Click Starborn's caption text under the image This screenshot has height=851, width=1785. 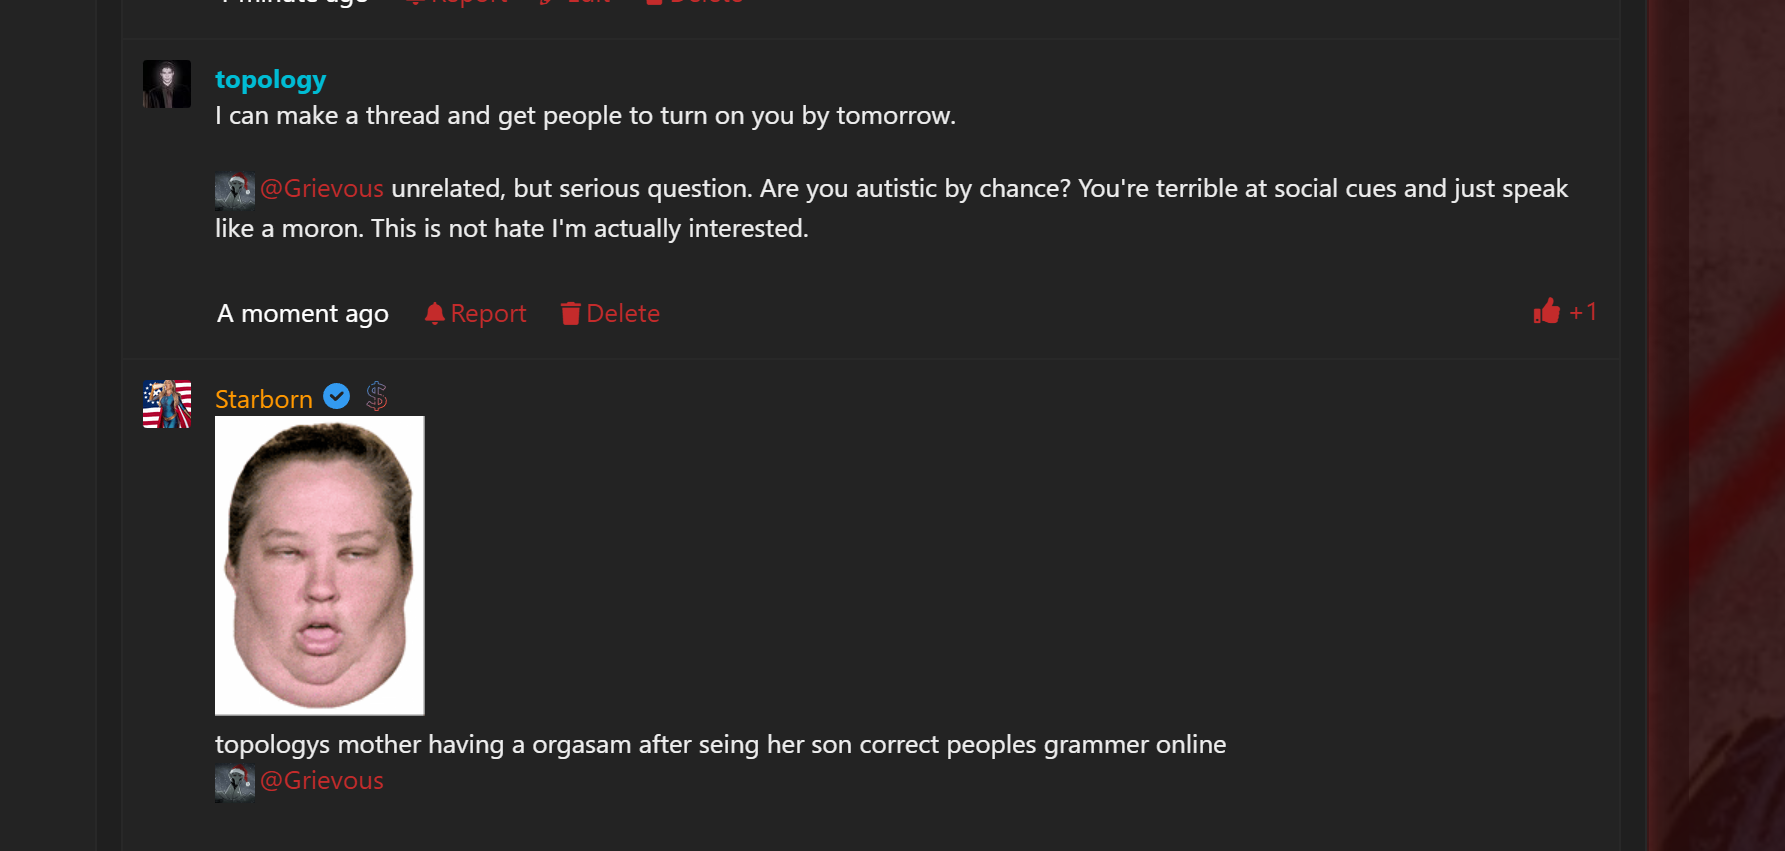[720, 745]
